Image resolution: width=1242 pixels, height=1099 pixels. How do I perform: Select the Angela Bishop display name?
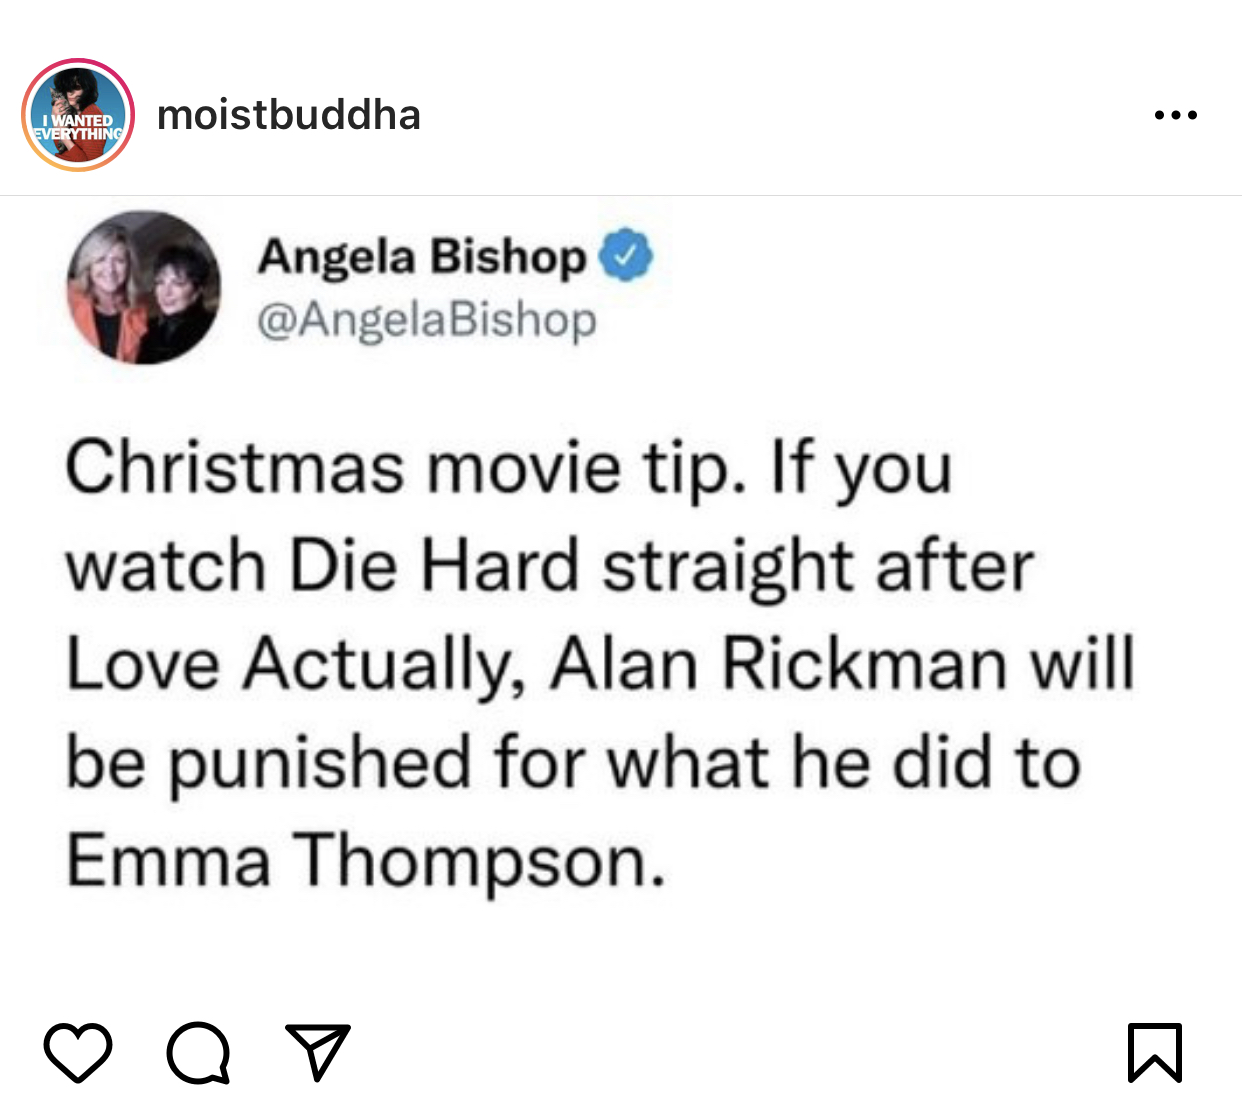[422, 257]
